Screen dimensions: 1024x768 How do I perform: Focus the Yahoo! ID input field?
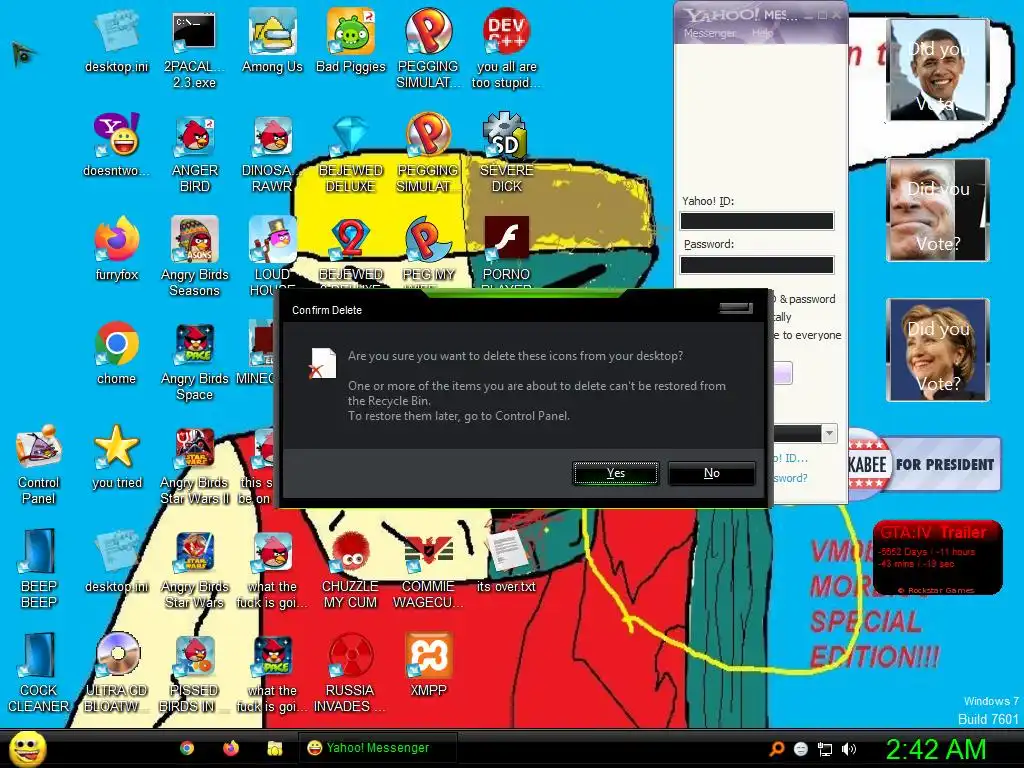point(757,221)
